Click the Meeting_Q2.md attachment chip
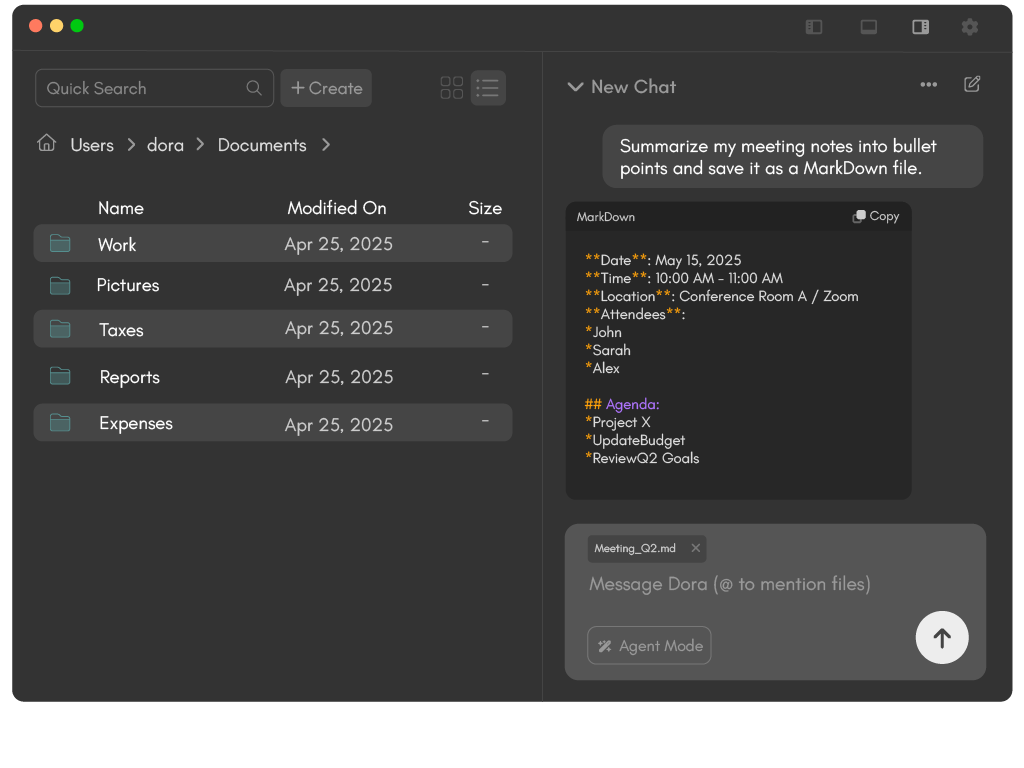This screenshot has width=1024, height=768. click(x=647, y=549)
